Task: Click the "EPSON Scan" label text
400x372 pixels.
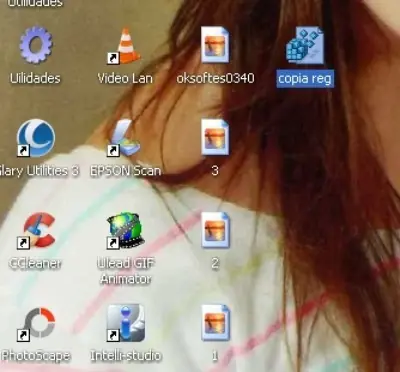Action: (126, 171)
